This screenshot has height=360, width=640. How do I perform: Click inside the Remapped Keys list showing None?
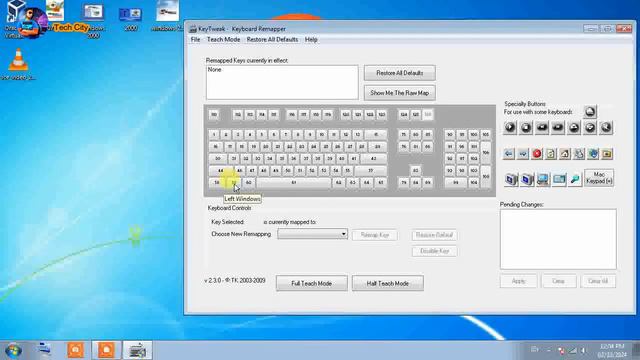coord(282,82)
